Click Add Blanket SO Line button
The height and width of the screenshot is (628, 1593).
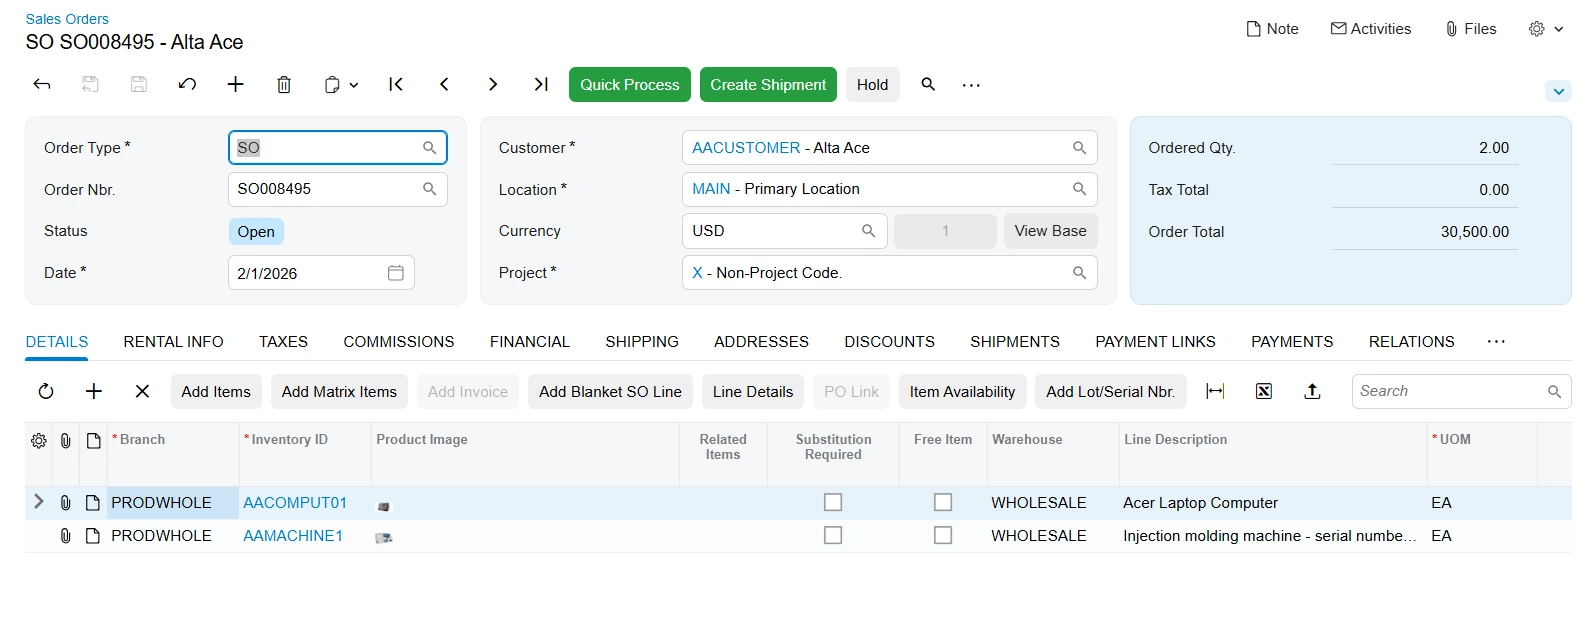click(x=610, y=392)
